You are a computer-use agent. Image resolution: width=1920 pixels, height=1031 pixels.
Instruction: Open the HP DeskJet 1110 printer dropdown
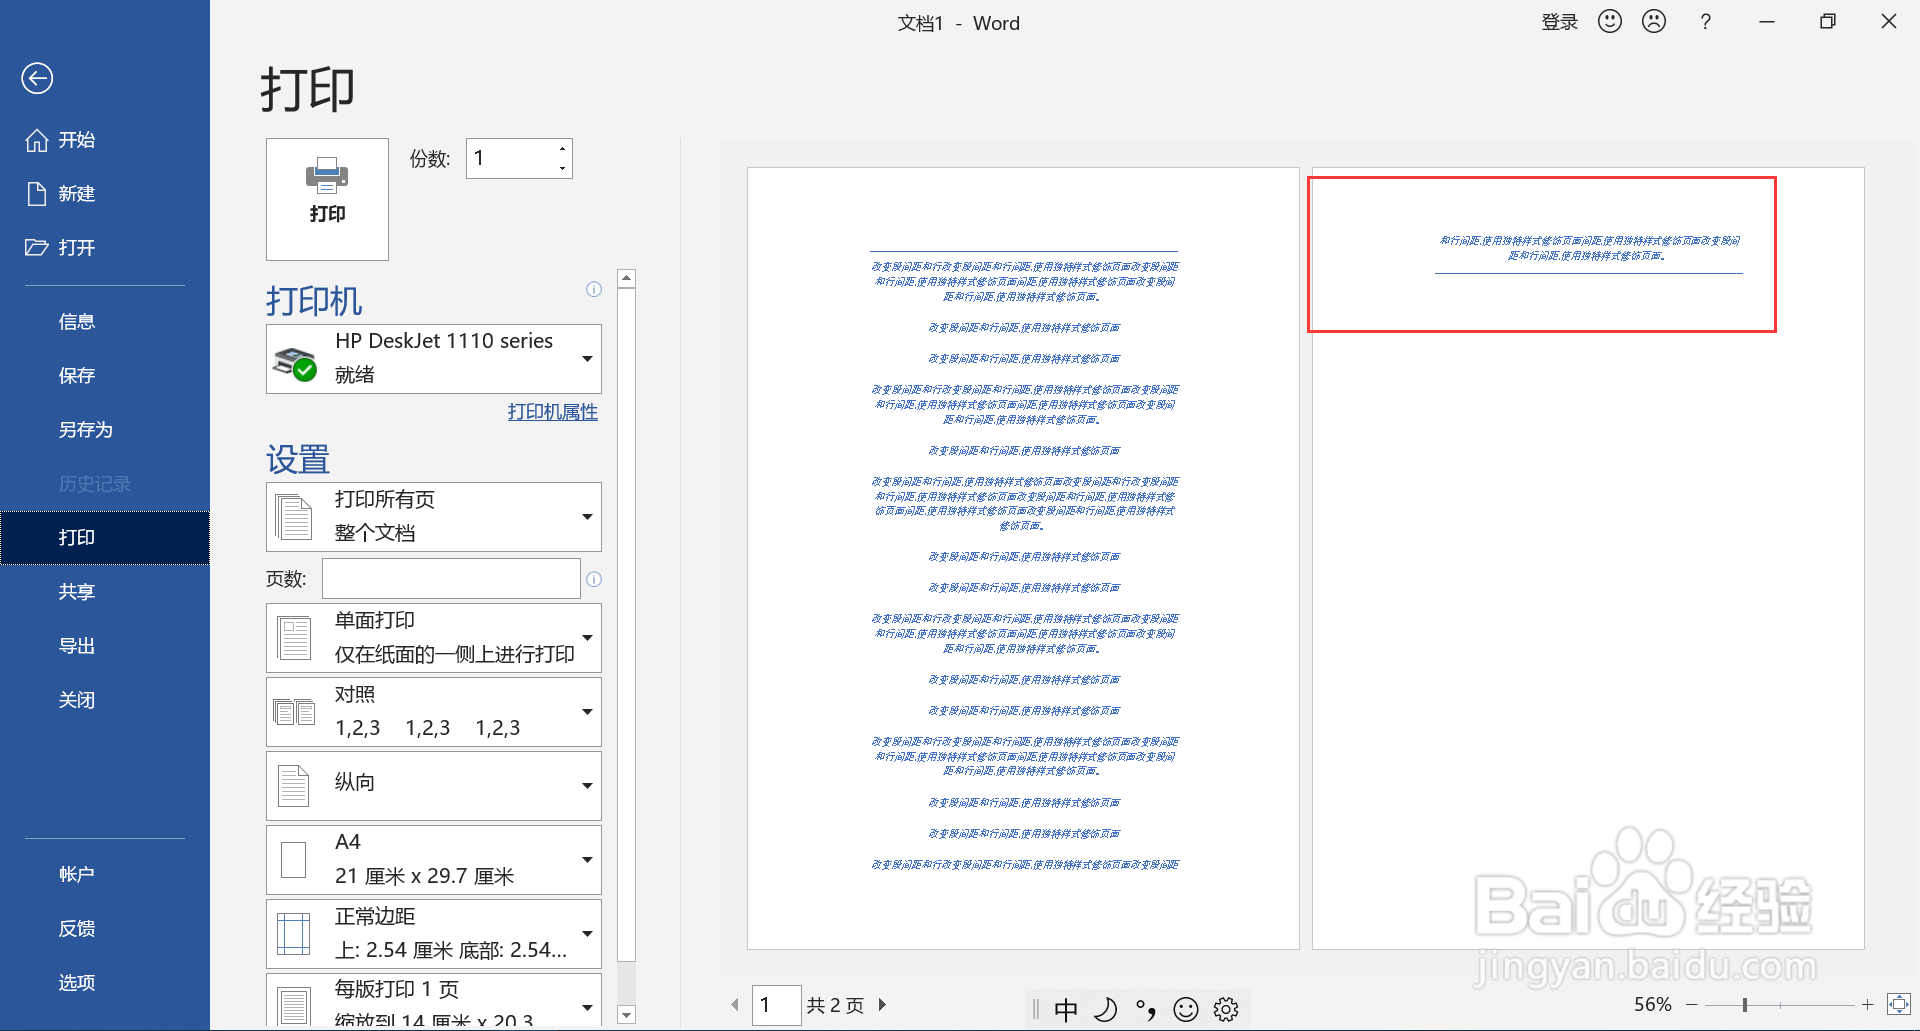434,358
